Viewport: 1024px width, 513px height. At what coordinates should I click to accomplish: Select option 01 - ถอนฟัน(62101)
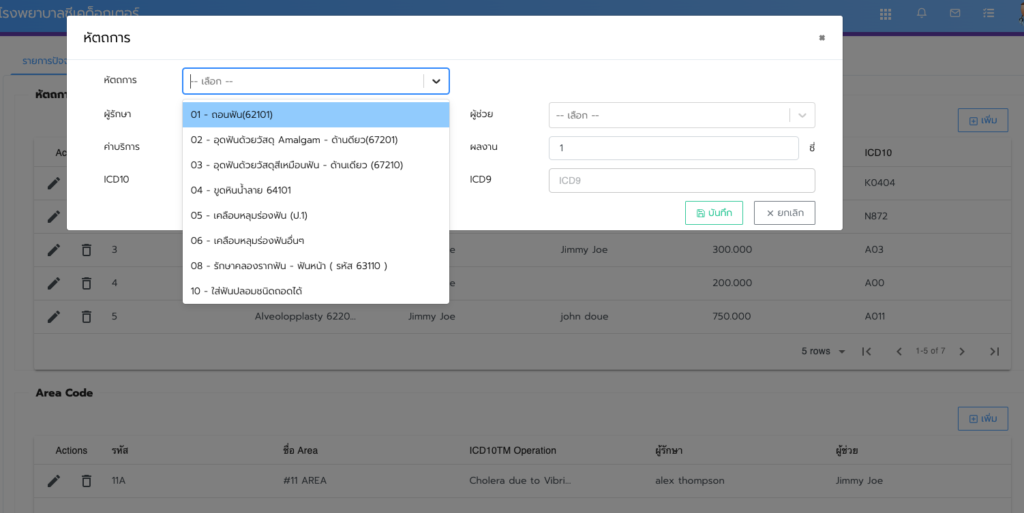pyautogui.click(x=315, y=115)
